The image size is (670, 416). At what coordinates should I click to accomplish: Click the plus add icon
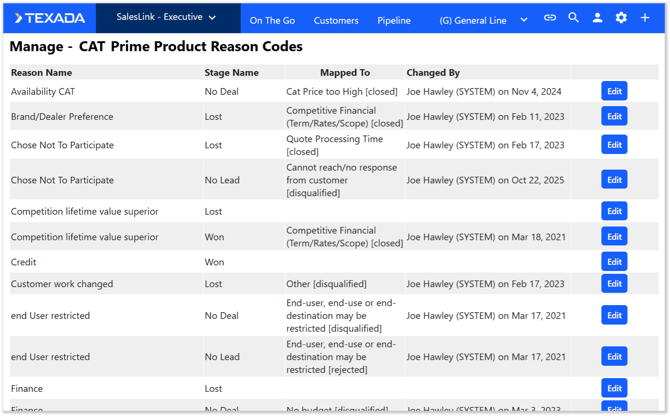645,18
